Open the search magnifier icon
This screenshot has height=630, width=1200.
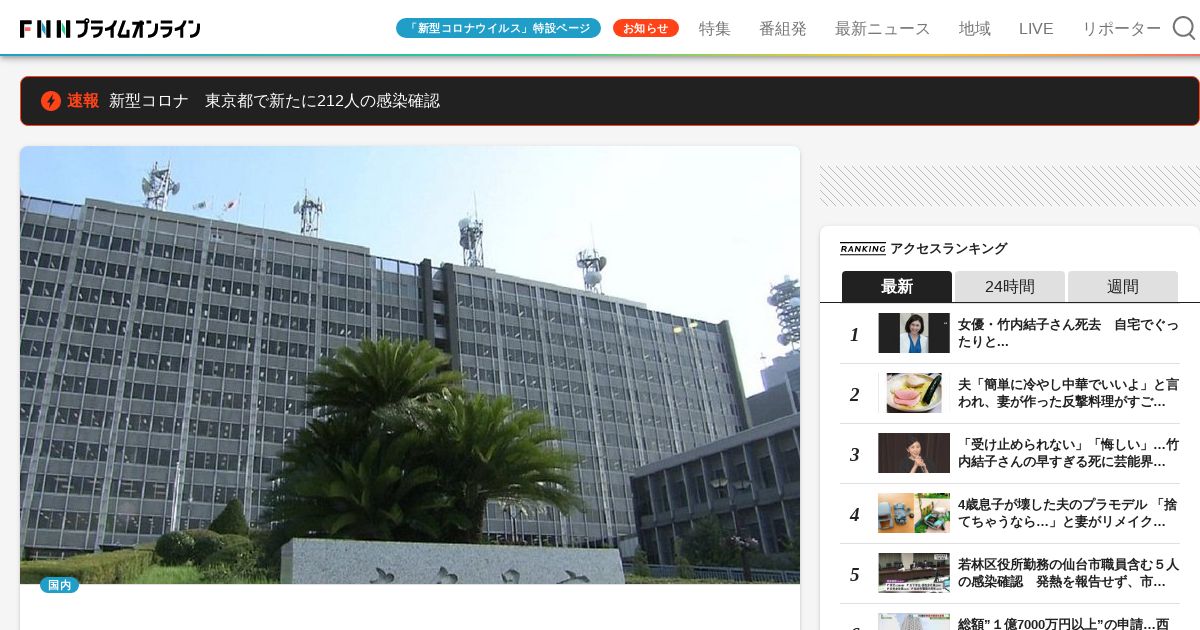1184,28
